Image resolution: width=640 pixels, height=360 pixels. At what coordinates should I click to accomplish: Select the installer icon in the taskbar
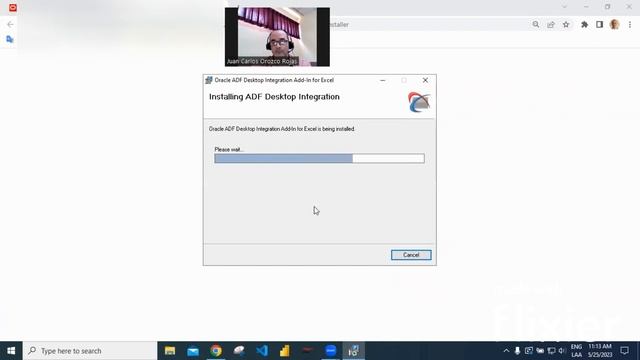coord(353,351)
